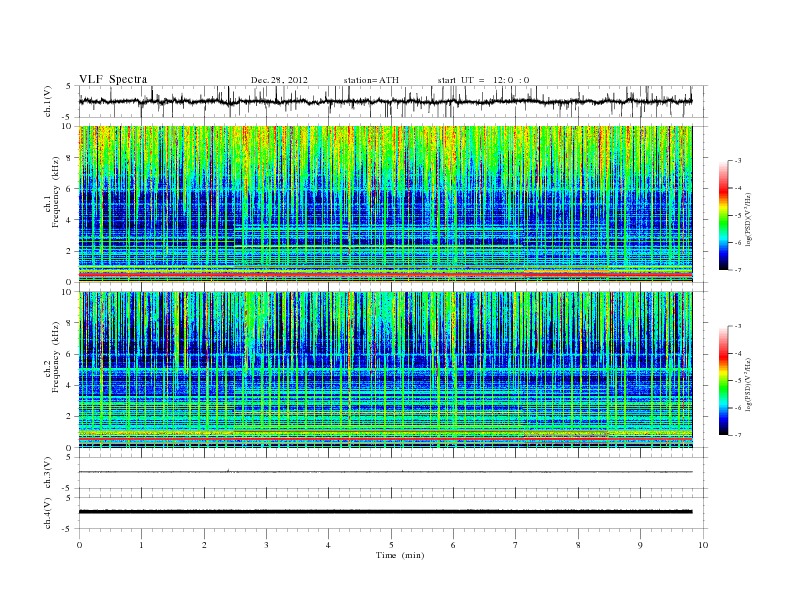Click the ch.4 voltage trace panel
This screenshot has width=792, height=612.
[x=393, y=513]
